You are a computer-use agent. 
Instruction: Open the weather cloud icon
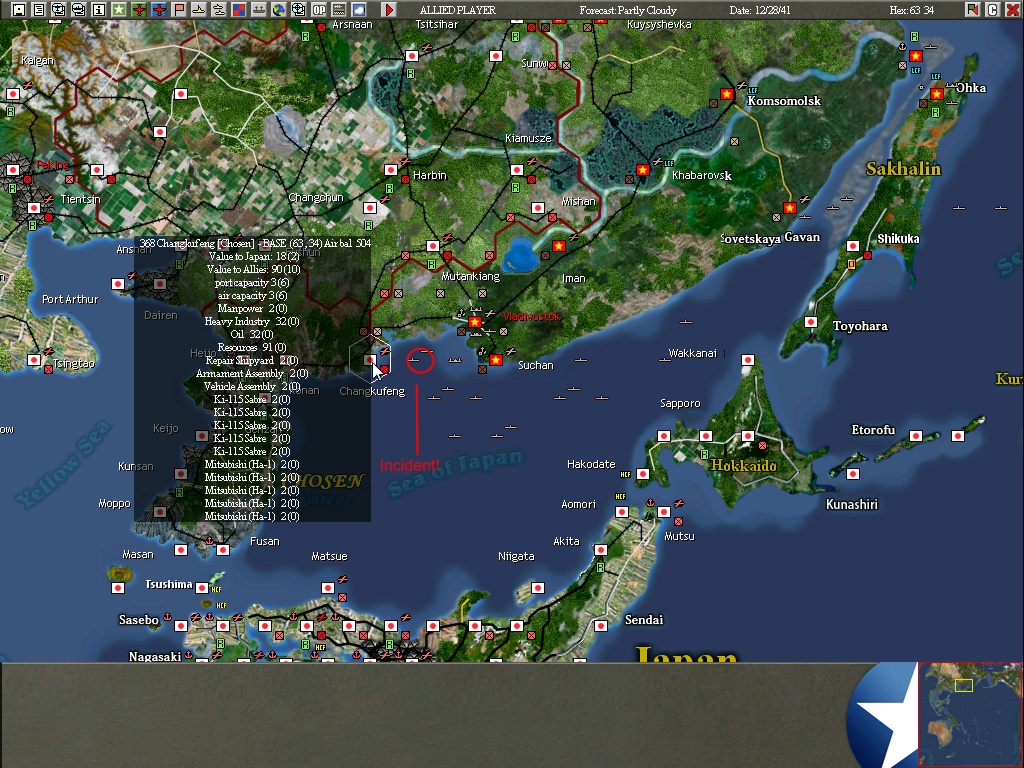coord(359,10)
